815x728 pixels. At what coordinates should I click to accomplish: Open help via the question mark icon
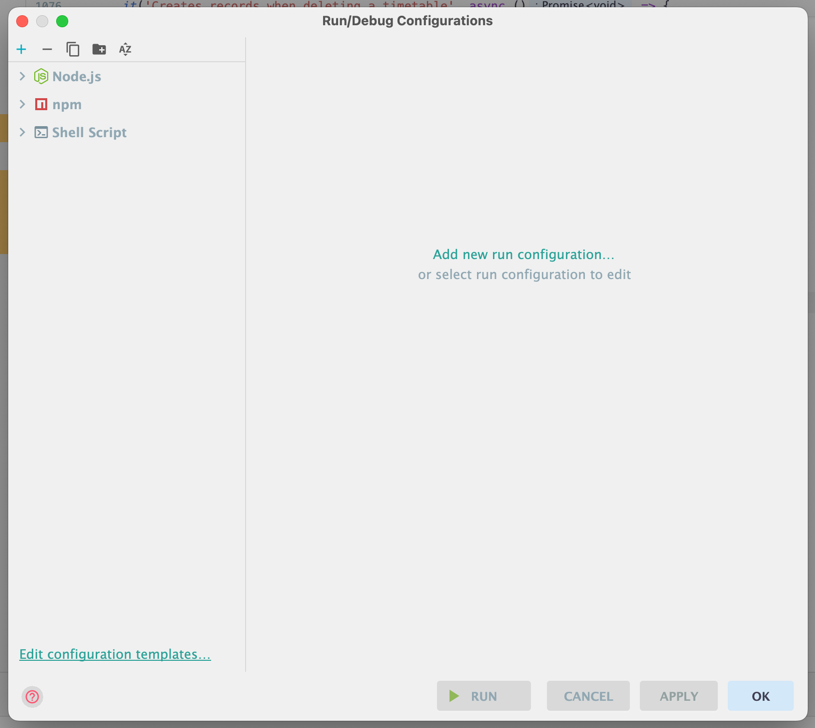pos(32,697)
